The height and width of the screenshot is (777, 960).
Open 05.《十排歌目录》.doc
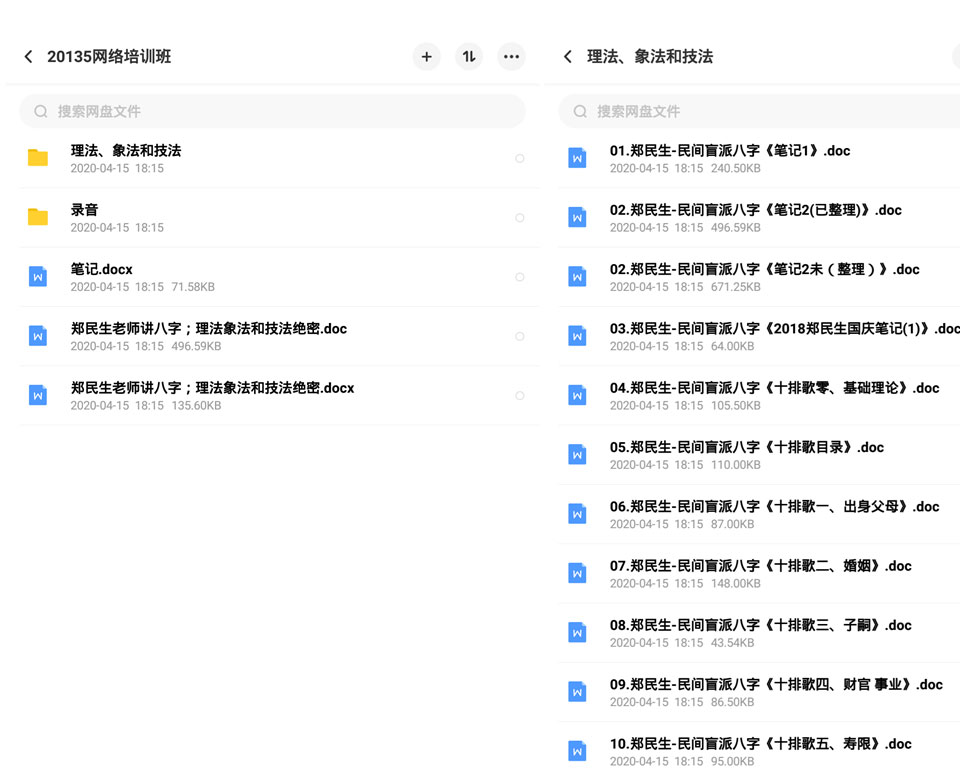747,448
